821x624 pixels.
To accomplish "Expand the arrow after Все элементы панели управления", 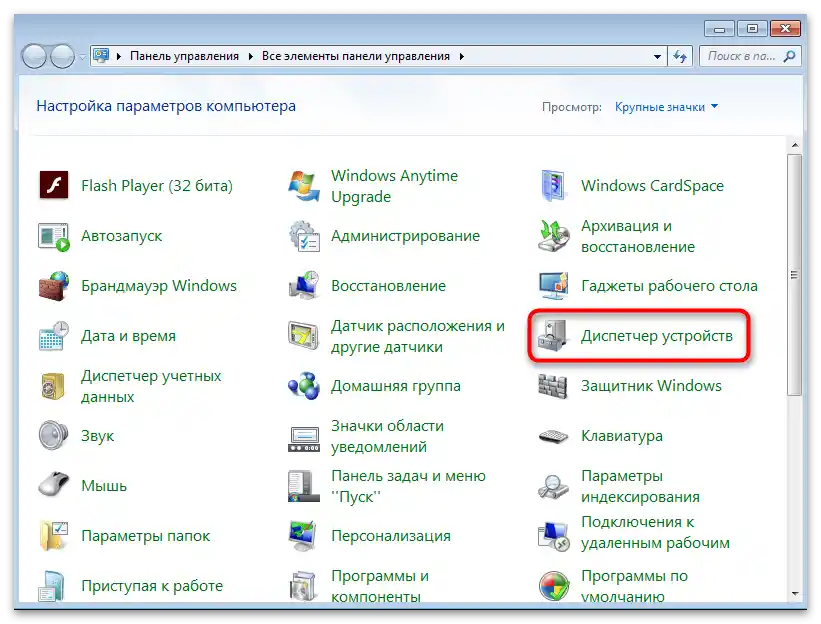I will coord(461,56).
